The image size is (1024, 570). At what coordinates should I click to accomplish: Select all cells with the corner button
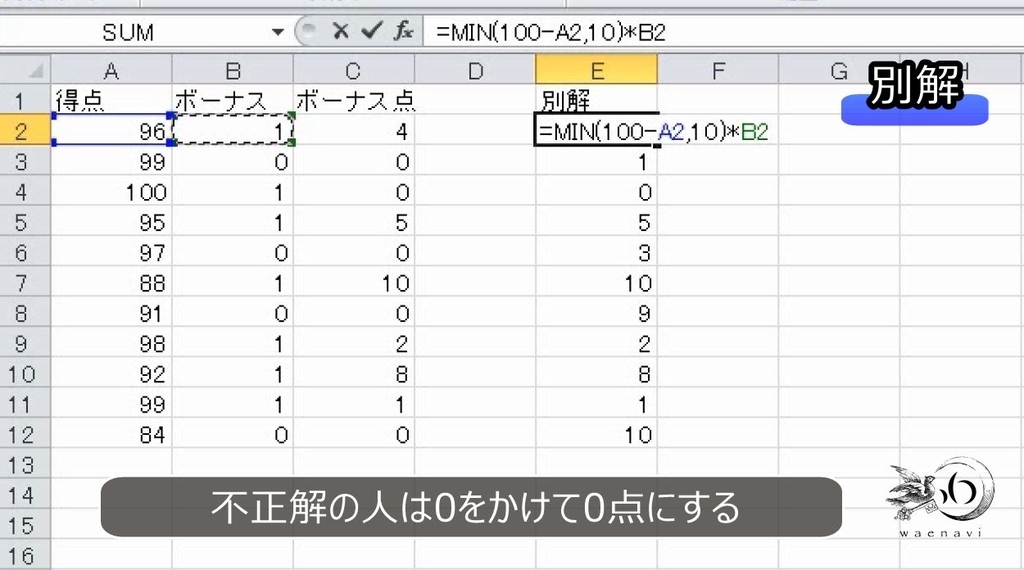[x=25, y=69]
